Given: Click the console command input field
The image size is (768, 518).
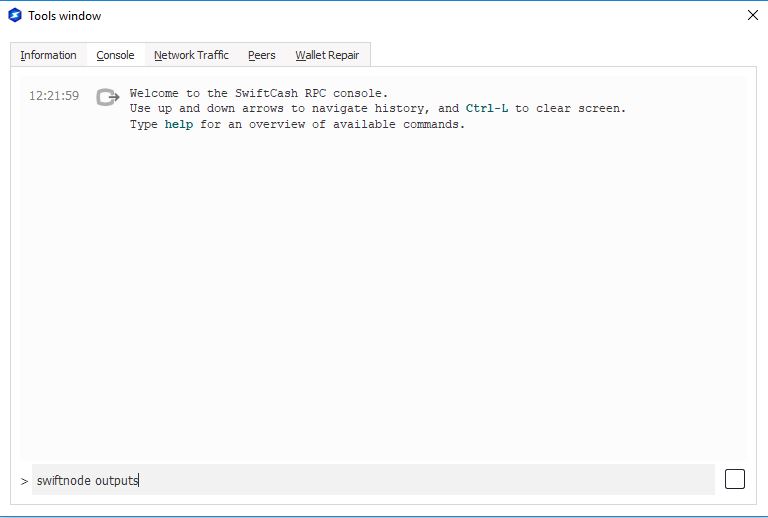Looking at the screenshot, I should (373, 480).
